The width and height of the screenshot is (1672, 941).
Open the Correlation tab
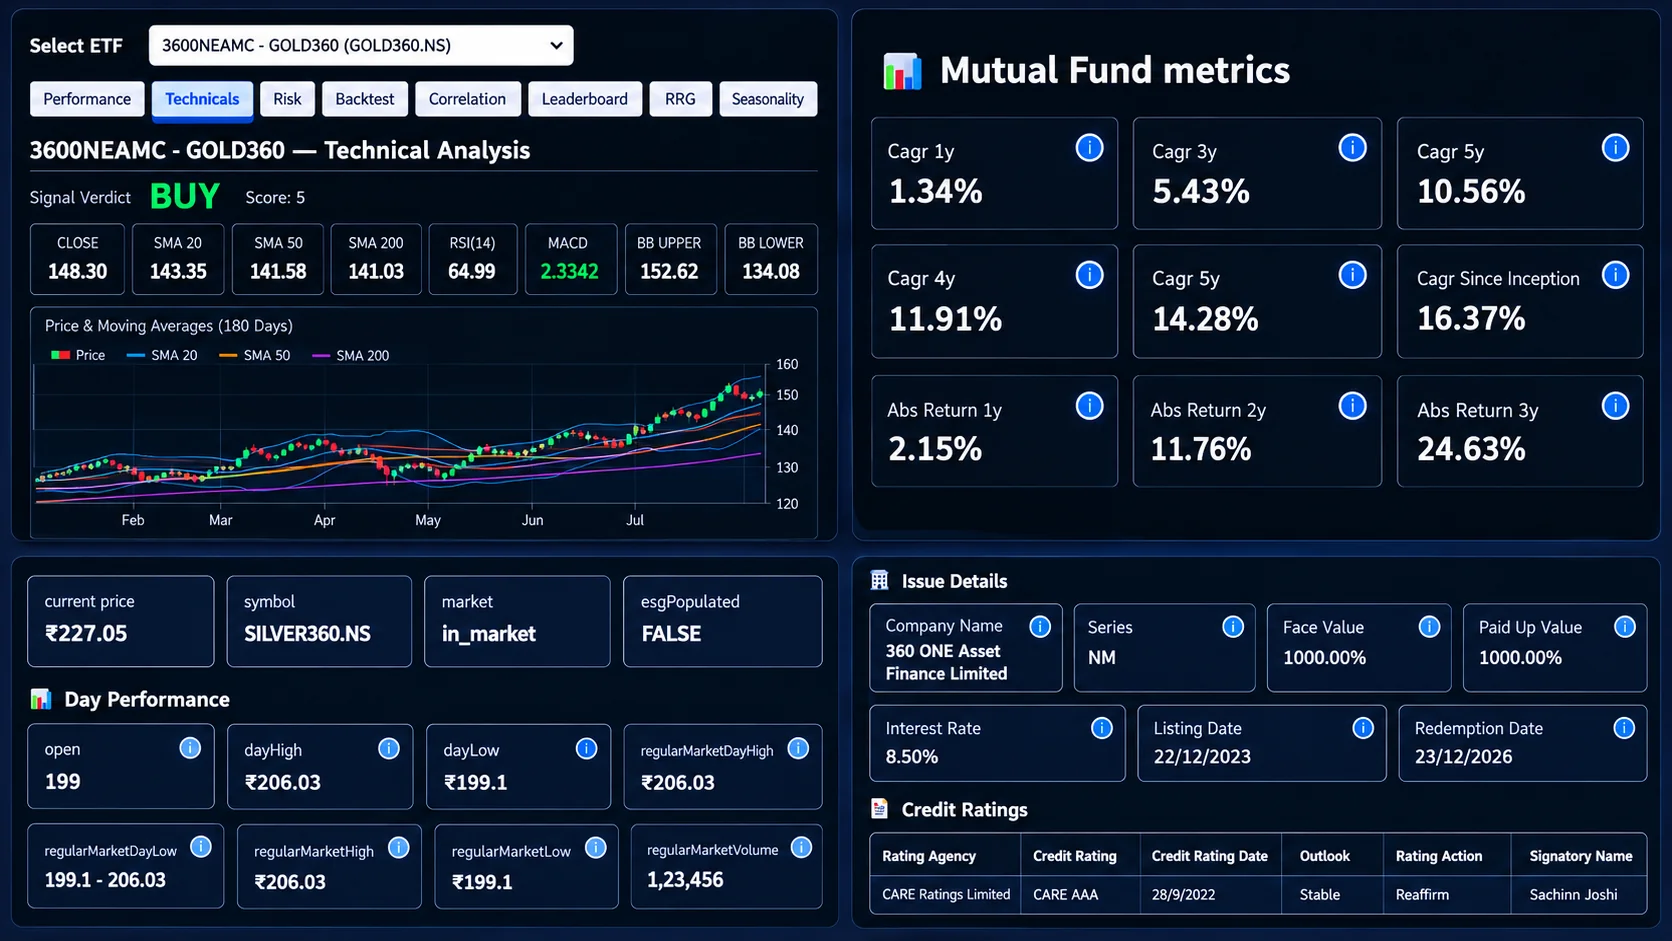467,99
